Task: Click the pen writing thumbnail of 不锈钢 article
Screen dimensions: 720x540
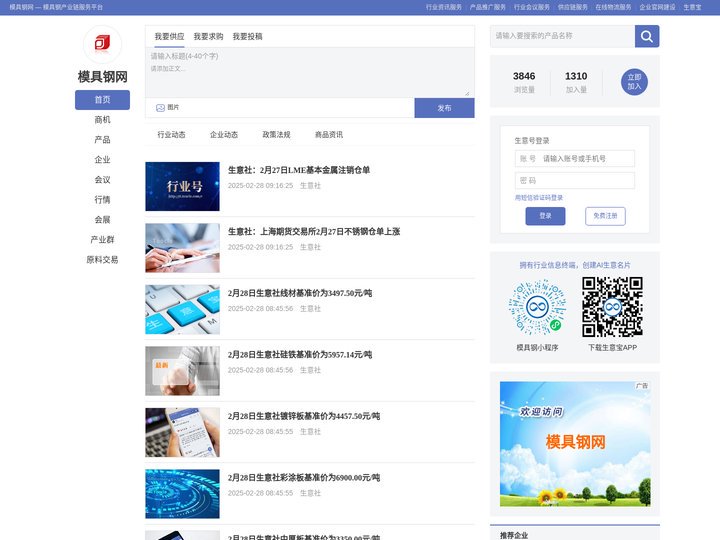Action: tap(182, 248)
